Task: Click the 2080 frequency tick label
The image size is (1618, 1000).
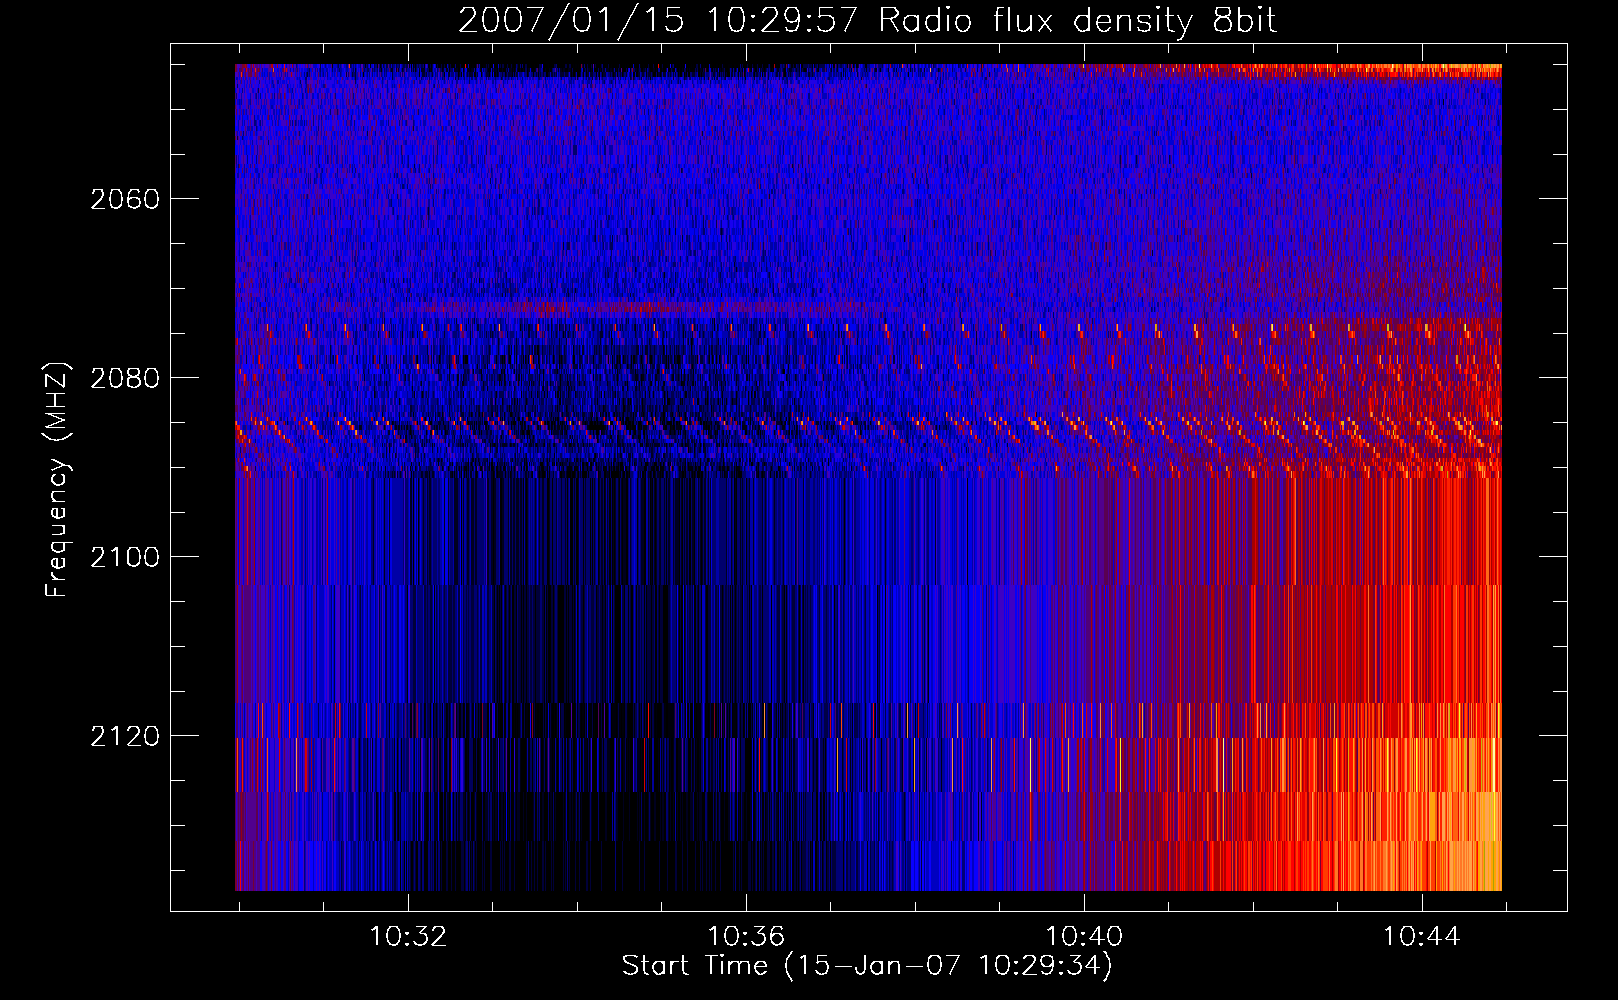Action: coord(125,378)
